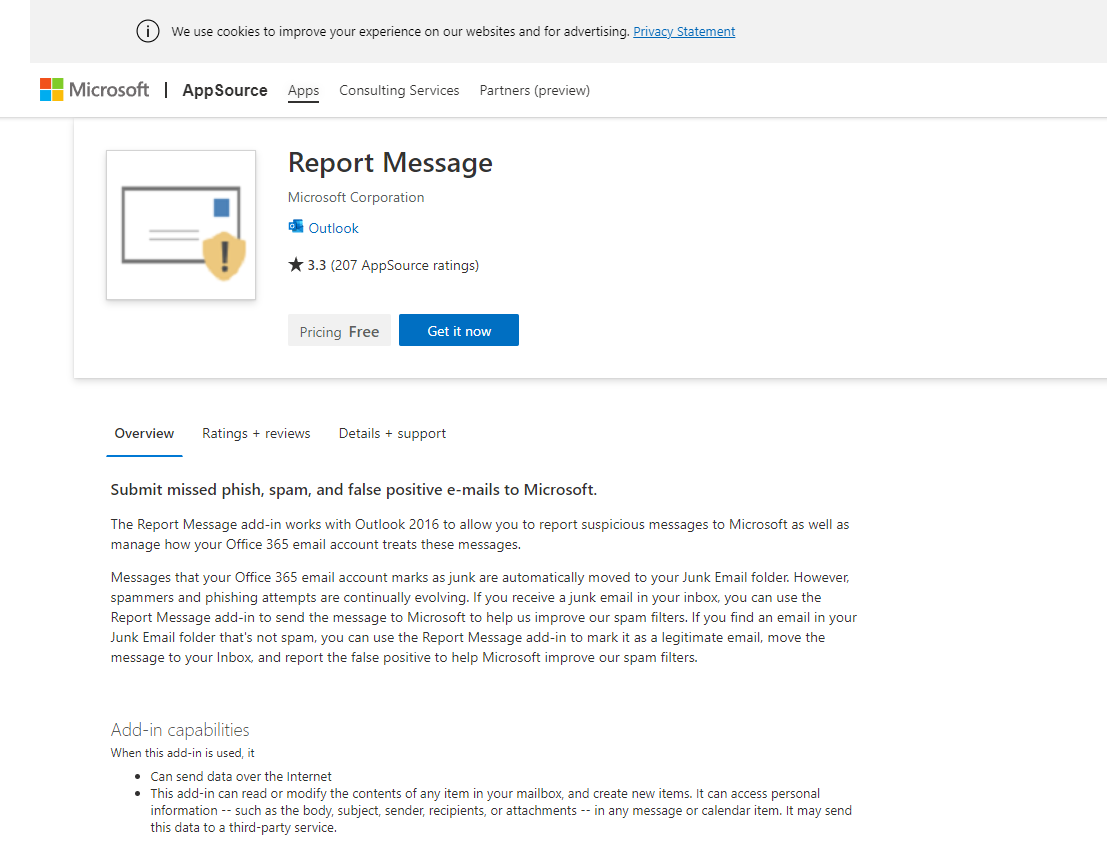Open the Report Message app thumbnail
This screenshot has width=1107, height=858.
pos(181,225)
